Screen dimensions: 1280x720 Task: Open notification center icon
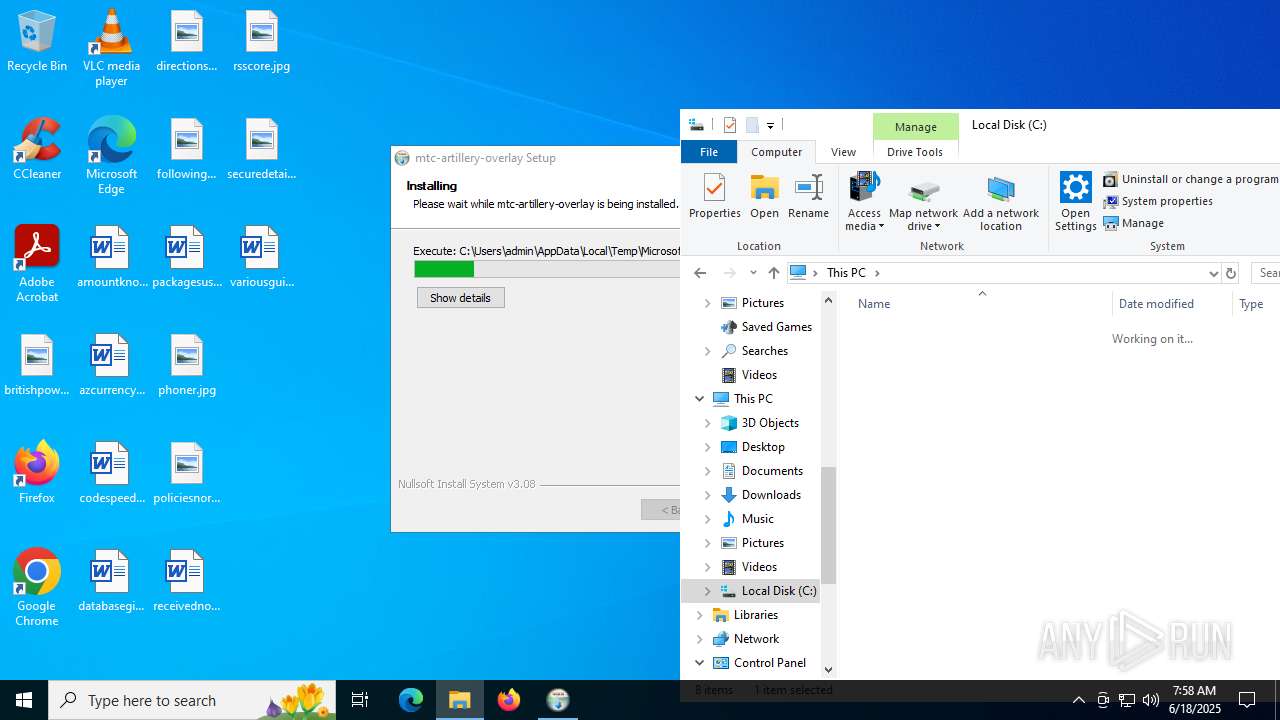(1247, 700)
